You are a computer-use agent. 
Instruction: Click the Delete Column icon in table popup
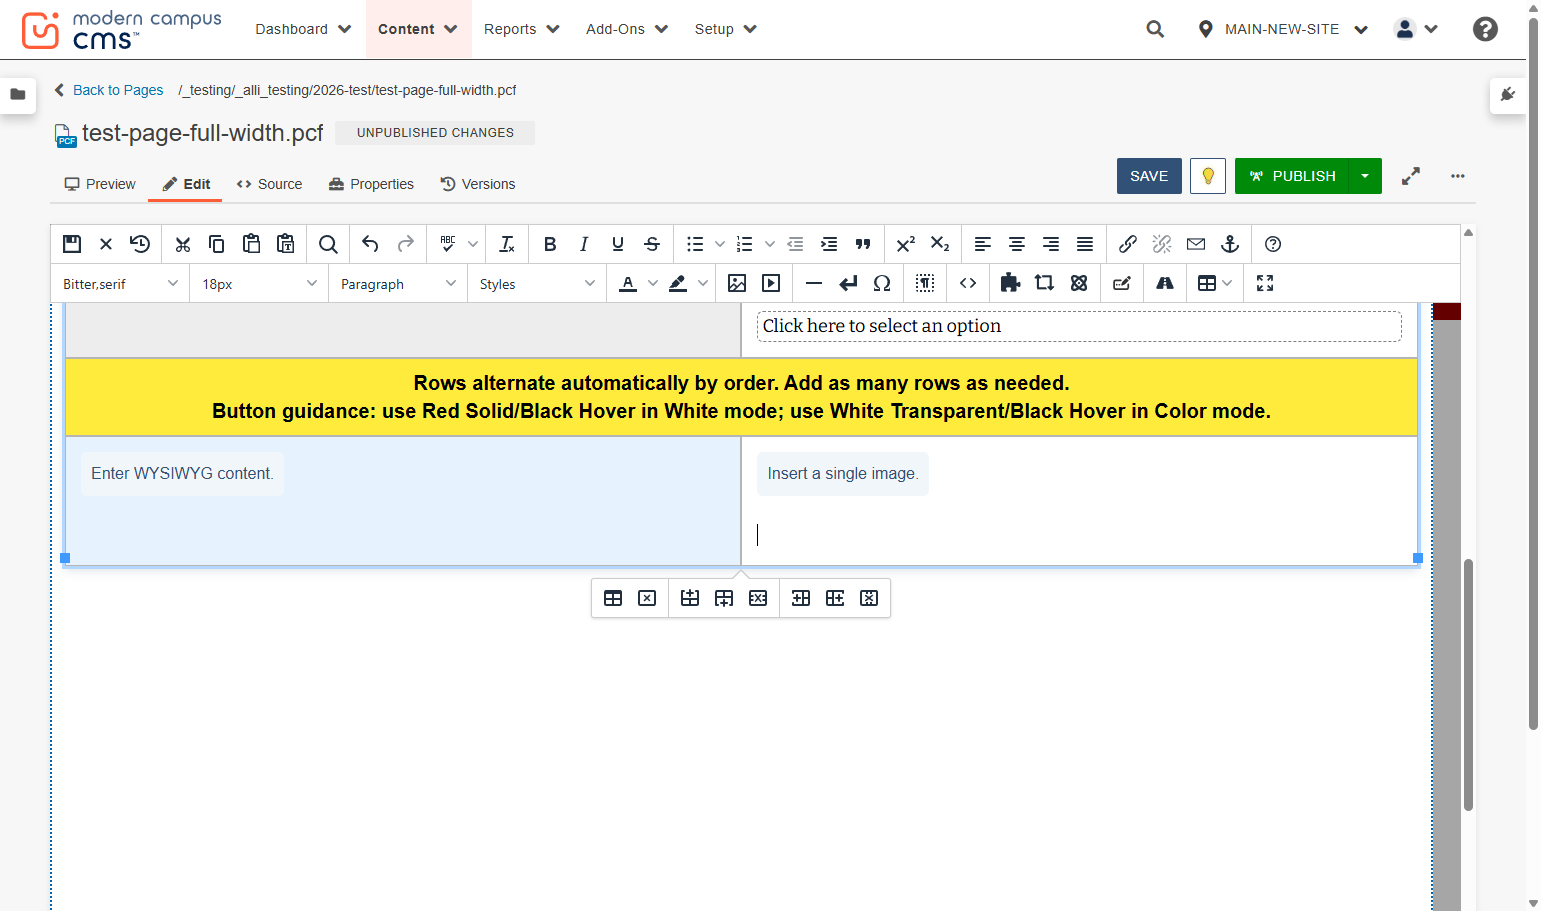coord(869,598)
